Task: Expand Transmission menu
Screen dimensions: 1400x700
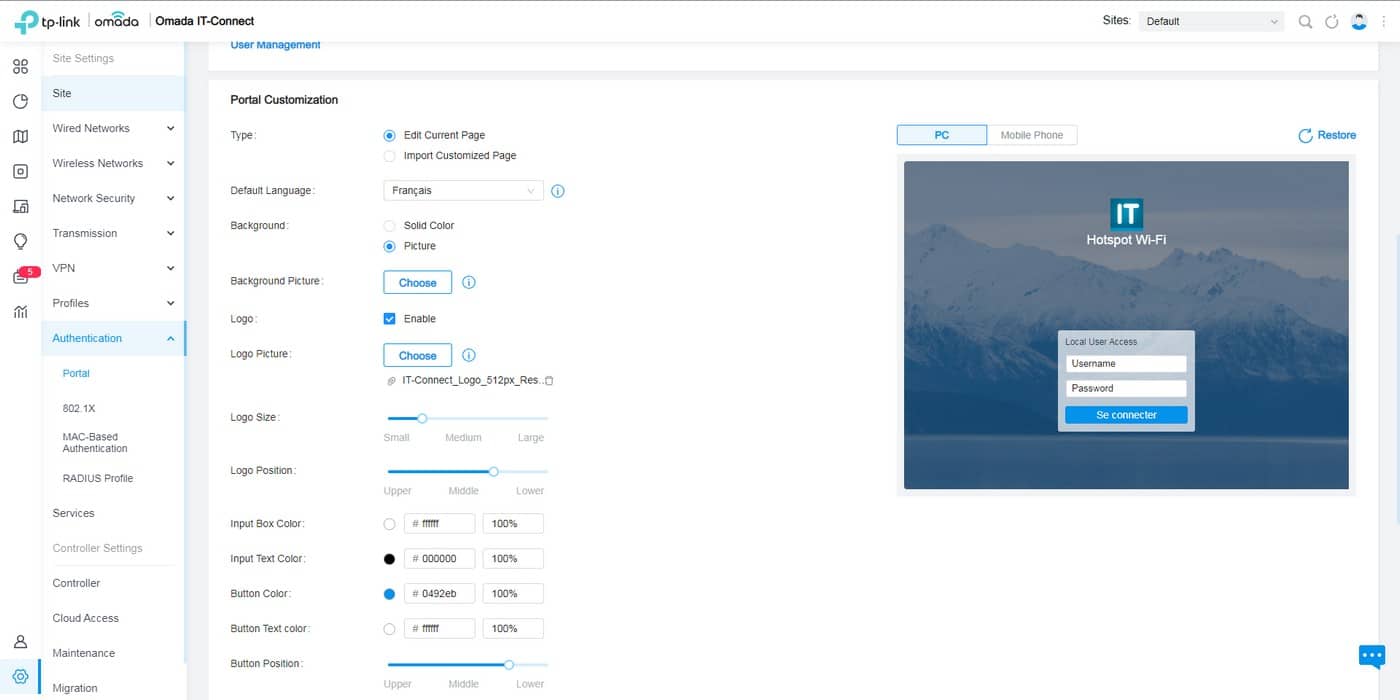Action: pos(113,233)
